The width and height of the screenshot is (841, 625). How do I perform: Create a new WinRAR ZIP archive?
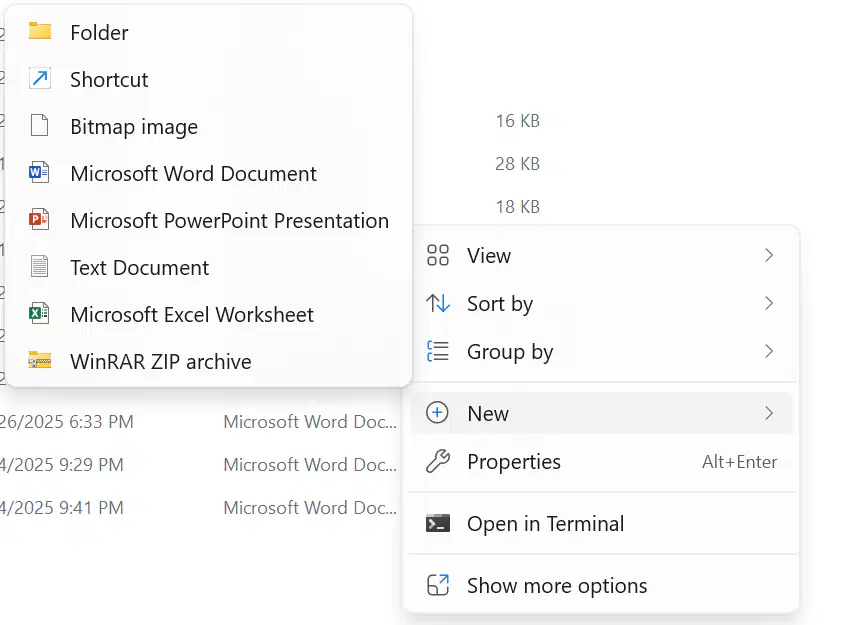(x=209, y=361)
